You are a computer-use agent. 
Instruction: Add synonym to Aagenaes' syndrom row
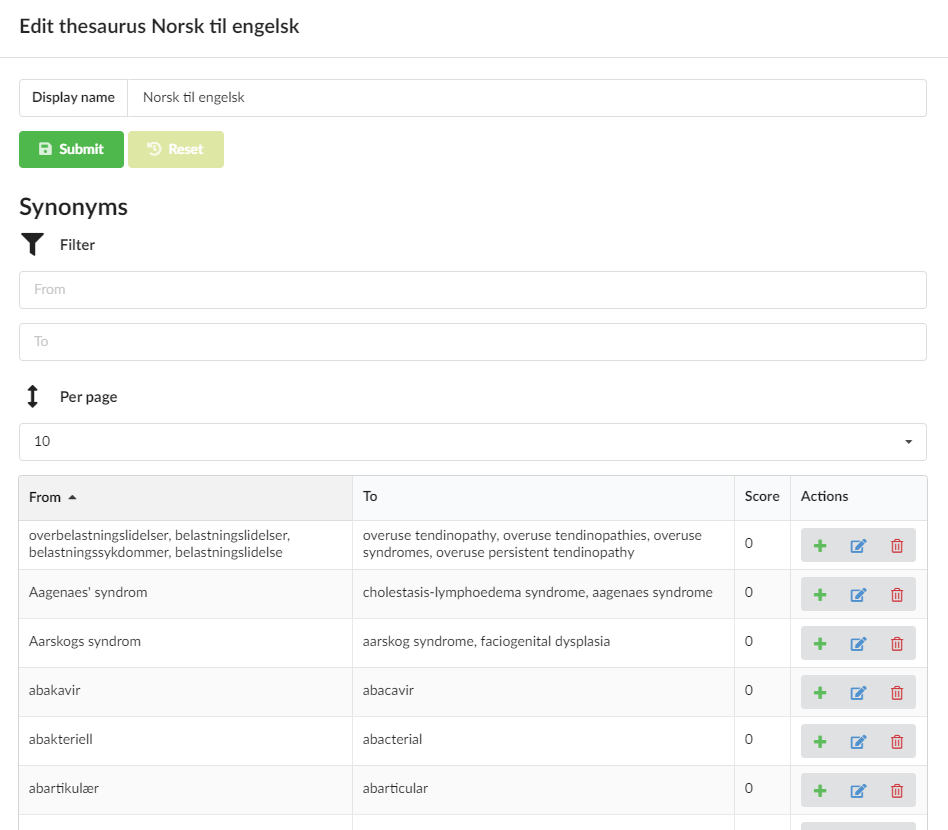point(820,595)
